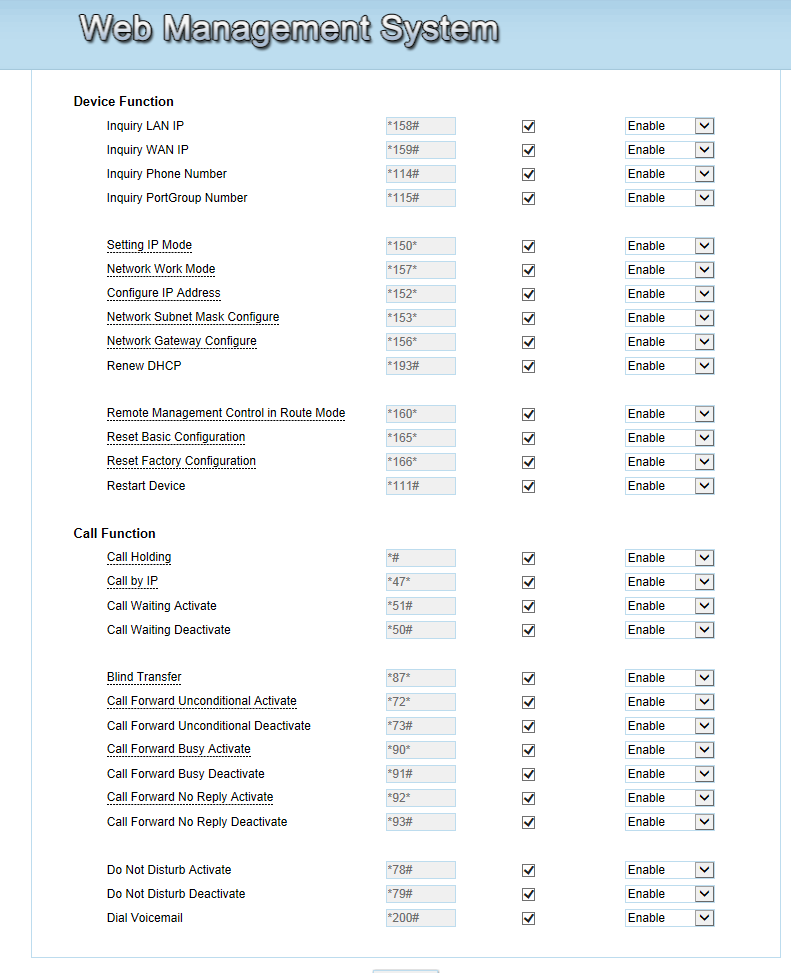Image resolution: width=791 pixels, height=973 pixels.
Task: Click the Configure IP Address code field
Action: pos(420,294)
